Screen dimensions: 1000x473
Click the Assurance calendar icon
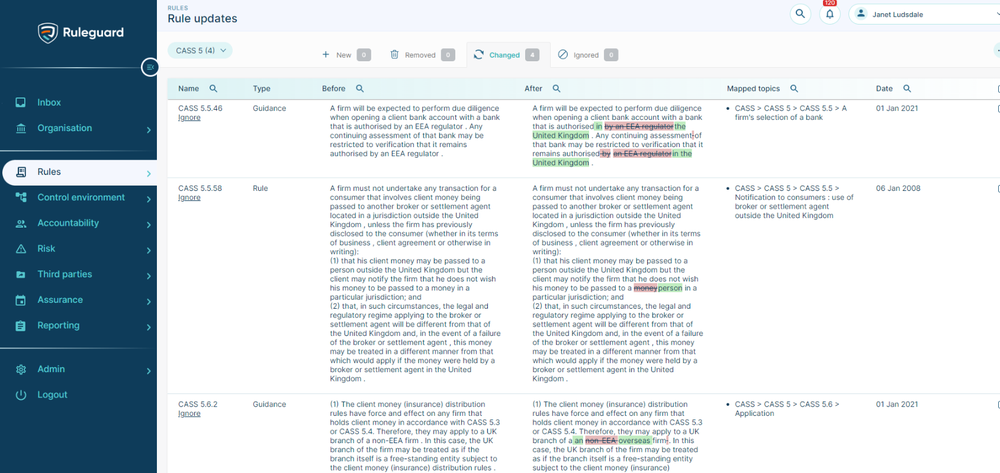click(20, 300)
